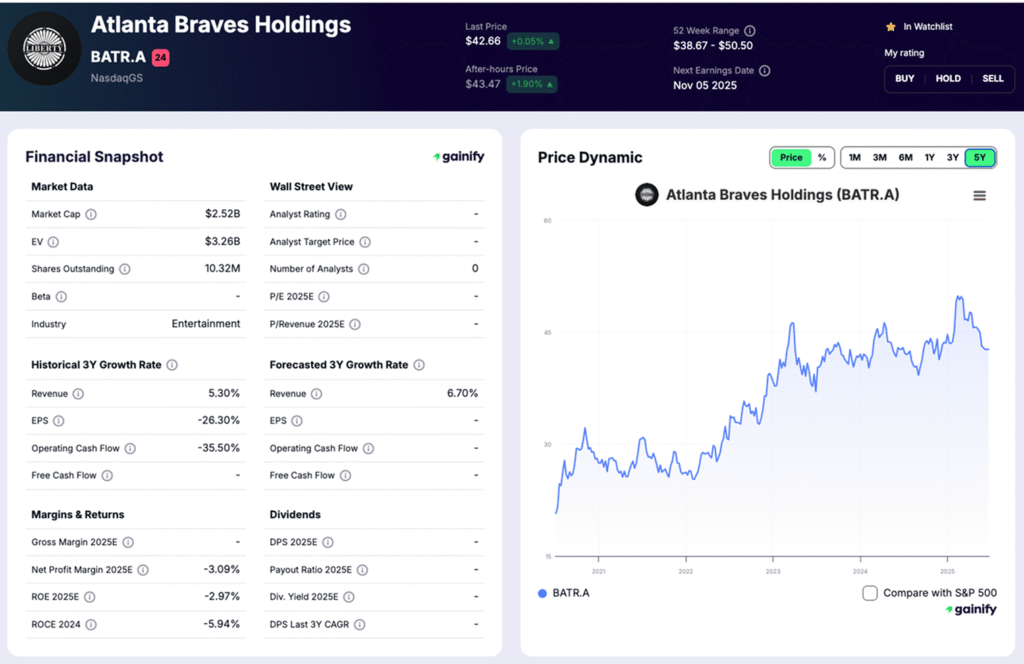Select the 3Y time range tab
This screenshot has width=1024, height=664.
click(955, 157)
